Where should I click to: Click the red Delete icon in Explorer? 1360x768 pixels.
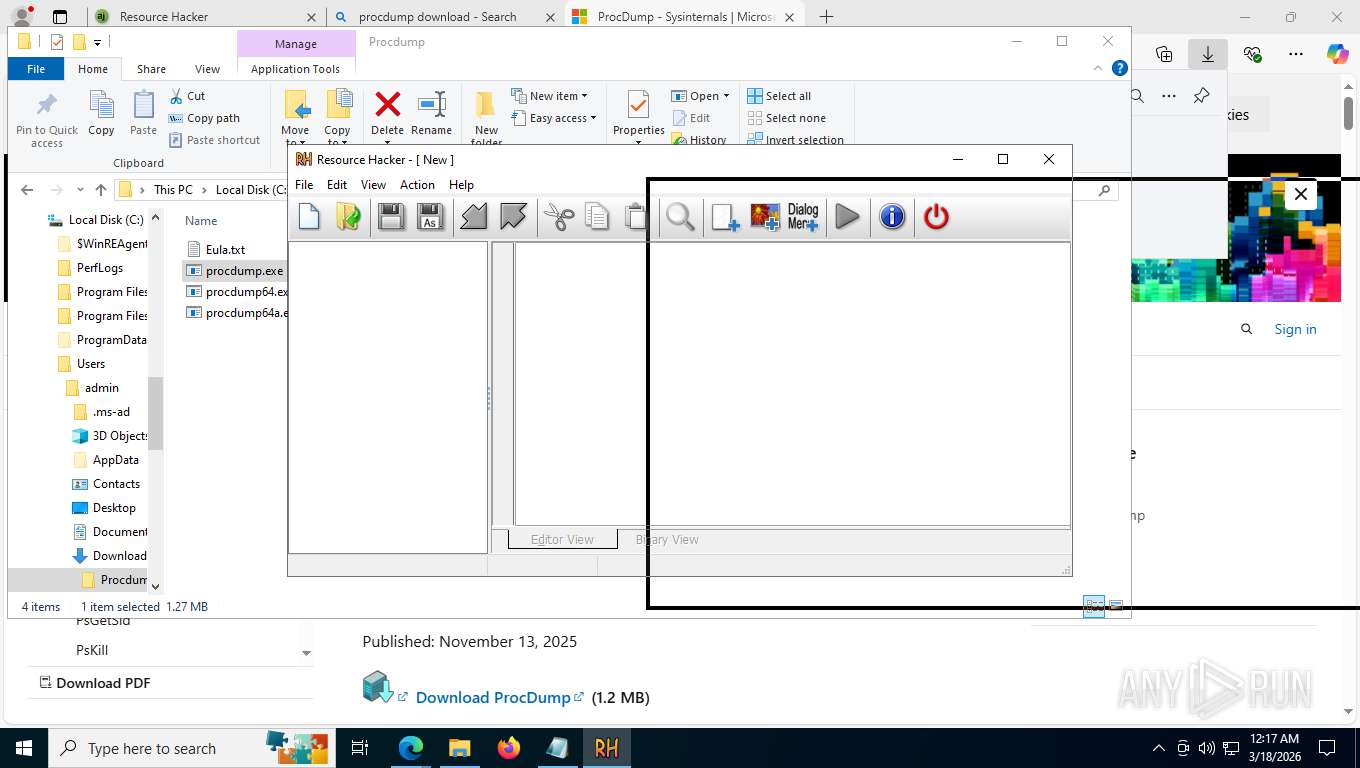pos(387,114)
